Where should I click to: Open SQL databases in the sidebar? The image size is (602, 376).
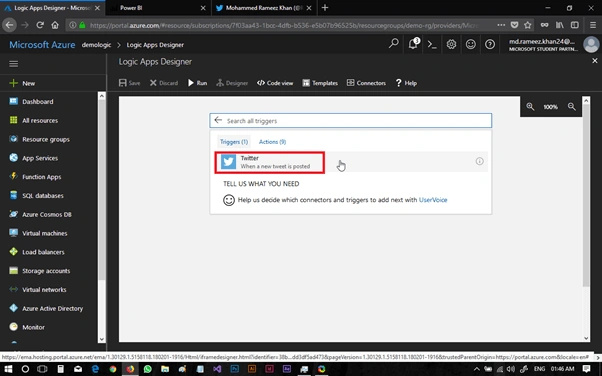(36, 195)
